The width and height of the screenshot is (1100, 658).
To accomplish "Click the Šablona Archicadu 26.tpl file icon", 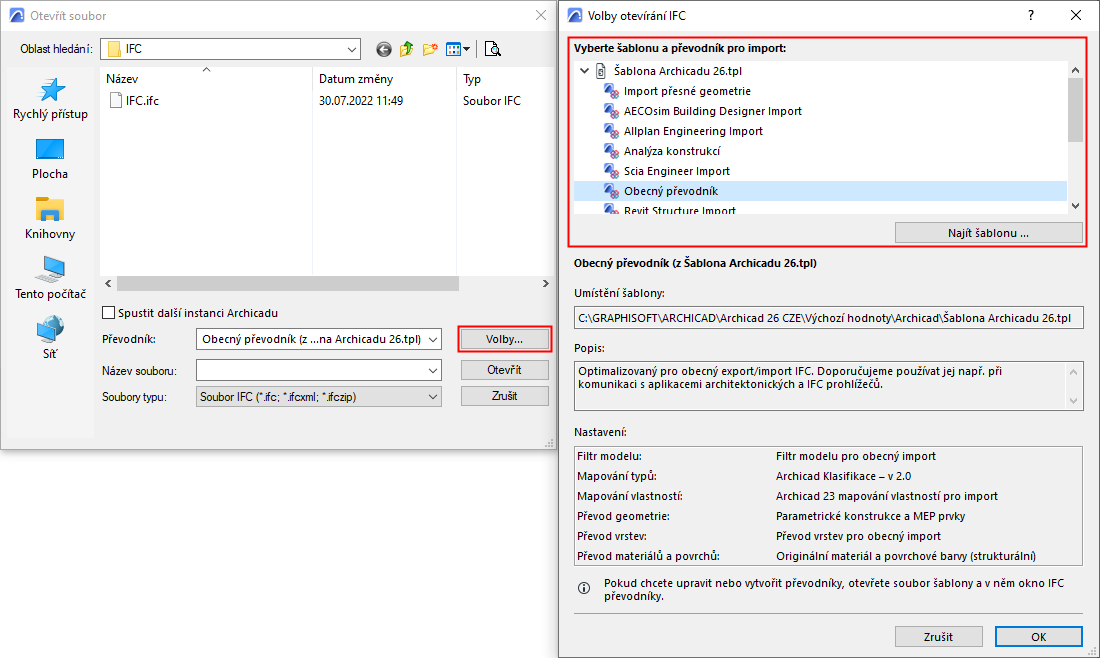I will pos(601,71).
